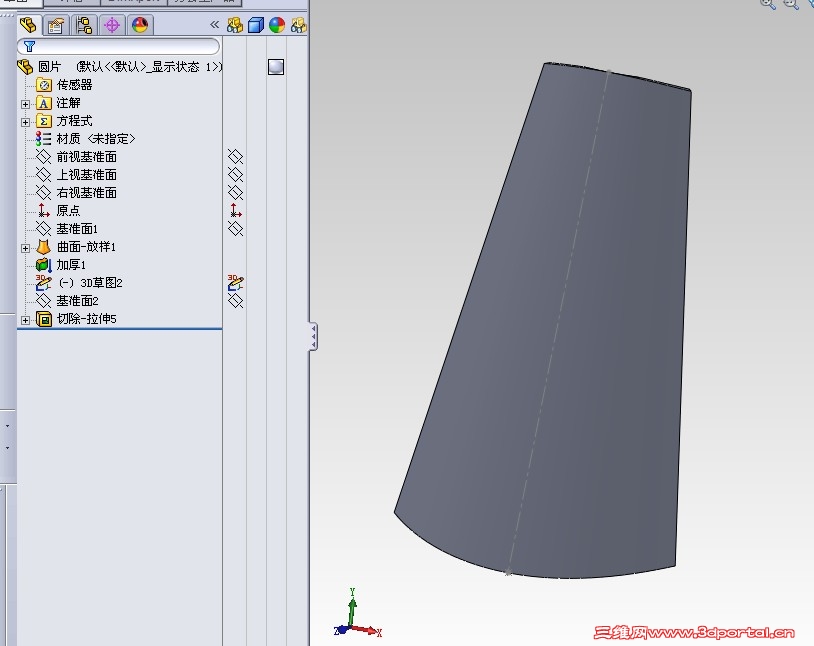Viewport: 814px width, 646px height.
Task: Click the zoom to fit magnifier icon
Action: (768, 4)
